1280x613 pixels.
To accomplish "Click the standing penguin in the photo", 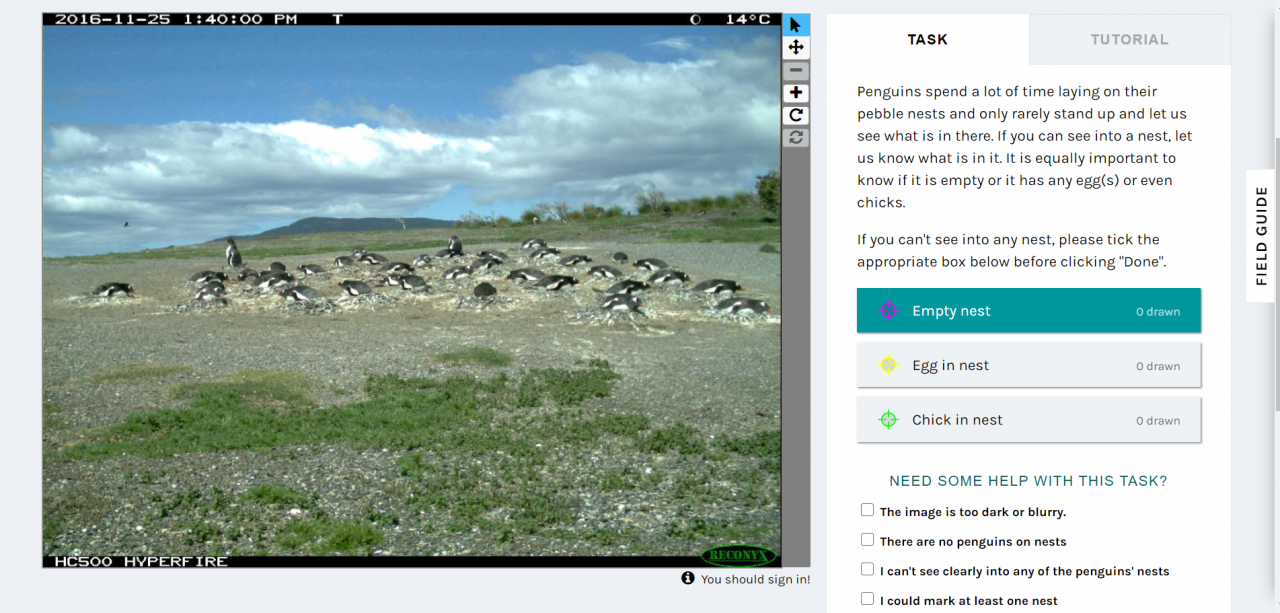I will [233, 253].
